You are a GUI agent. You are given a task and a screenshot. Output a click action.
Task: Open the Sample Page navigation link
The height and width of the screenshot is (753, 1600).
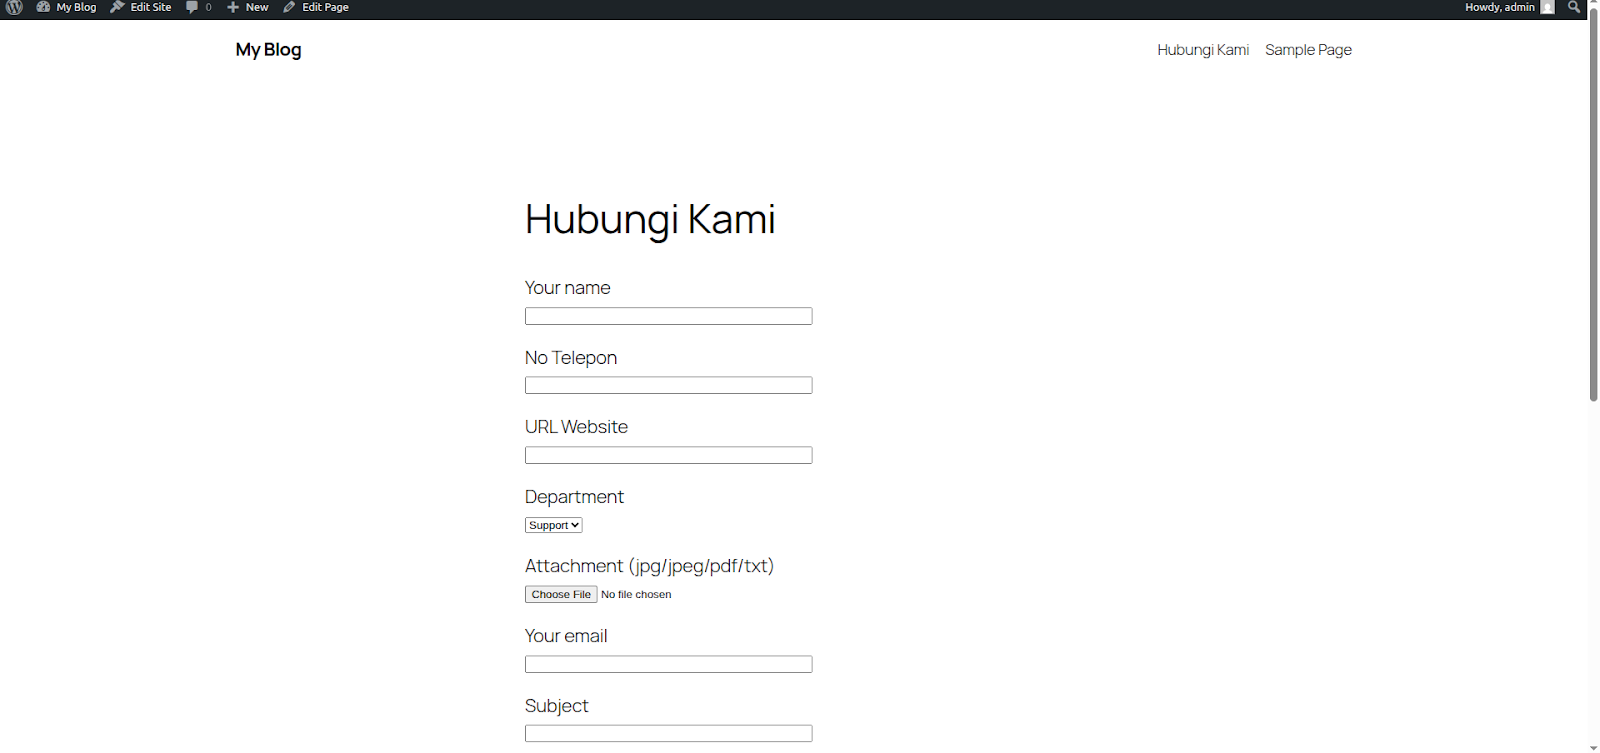(x=1308, y=50)
